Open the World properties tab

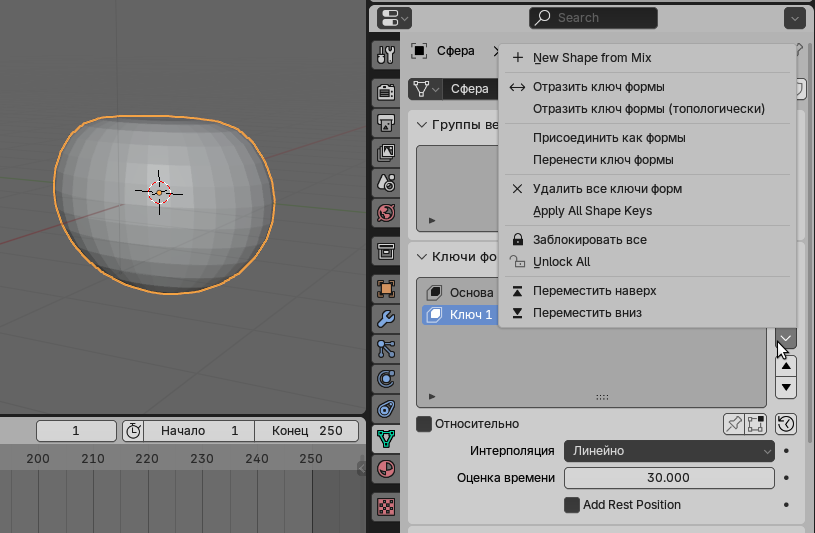386,213
